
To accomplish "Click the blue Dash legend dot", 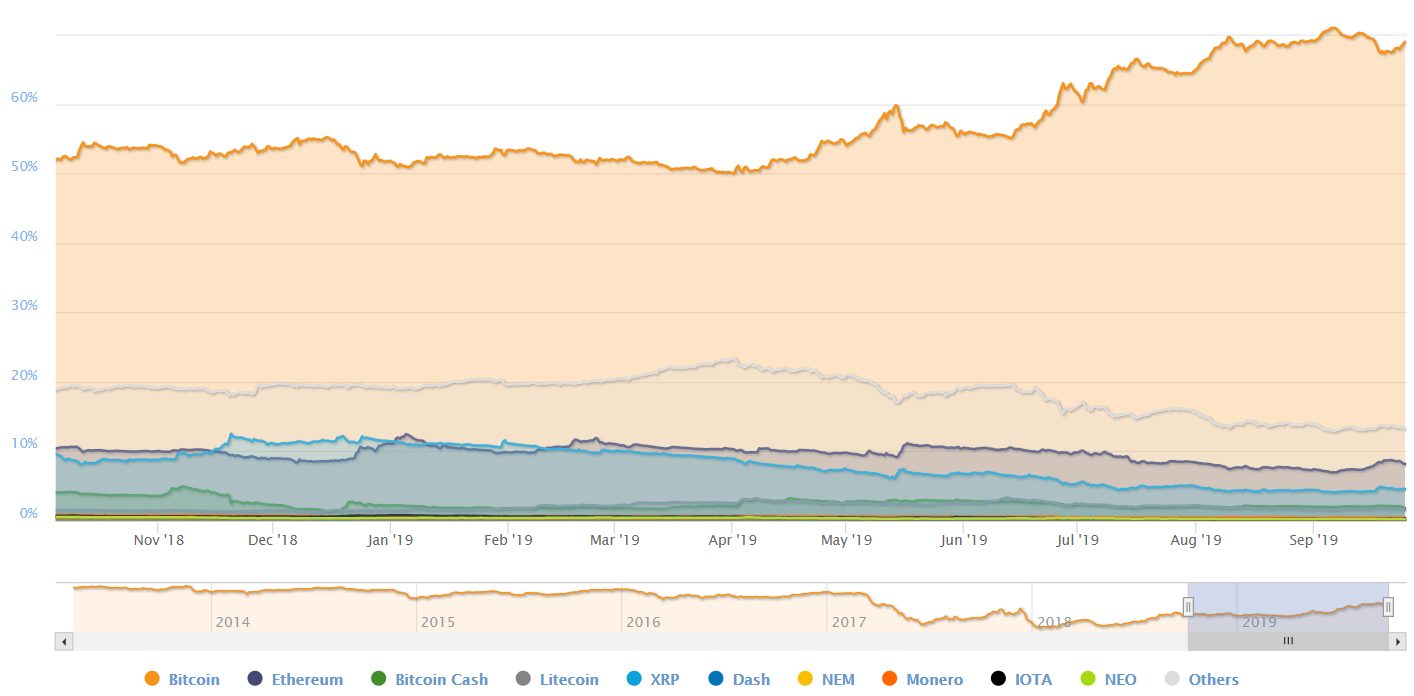I will pyautogui.click(x=715, y=679).
